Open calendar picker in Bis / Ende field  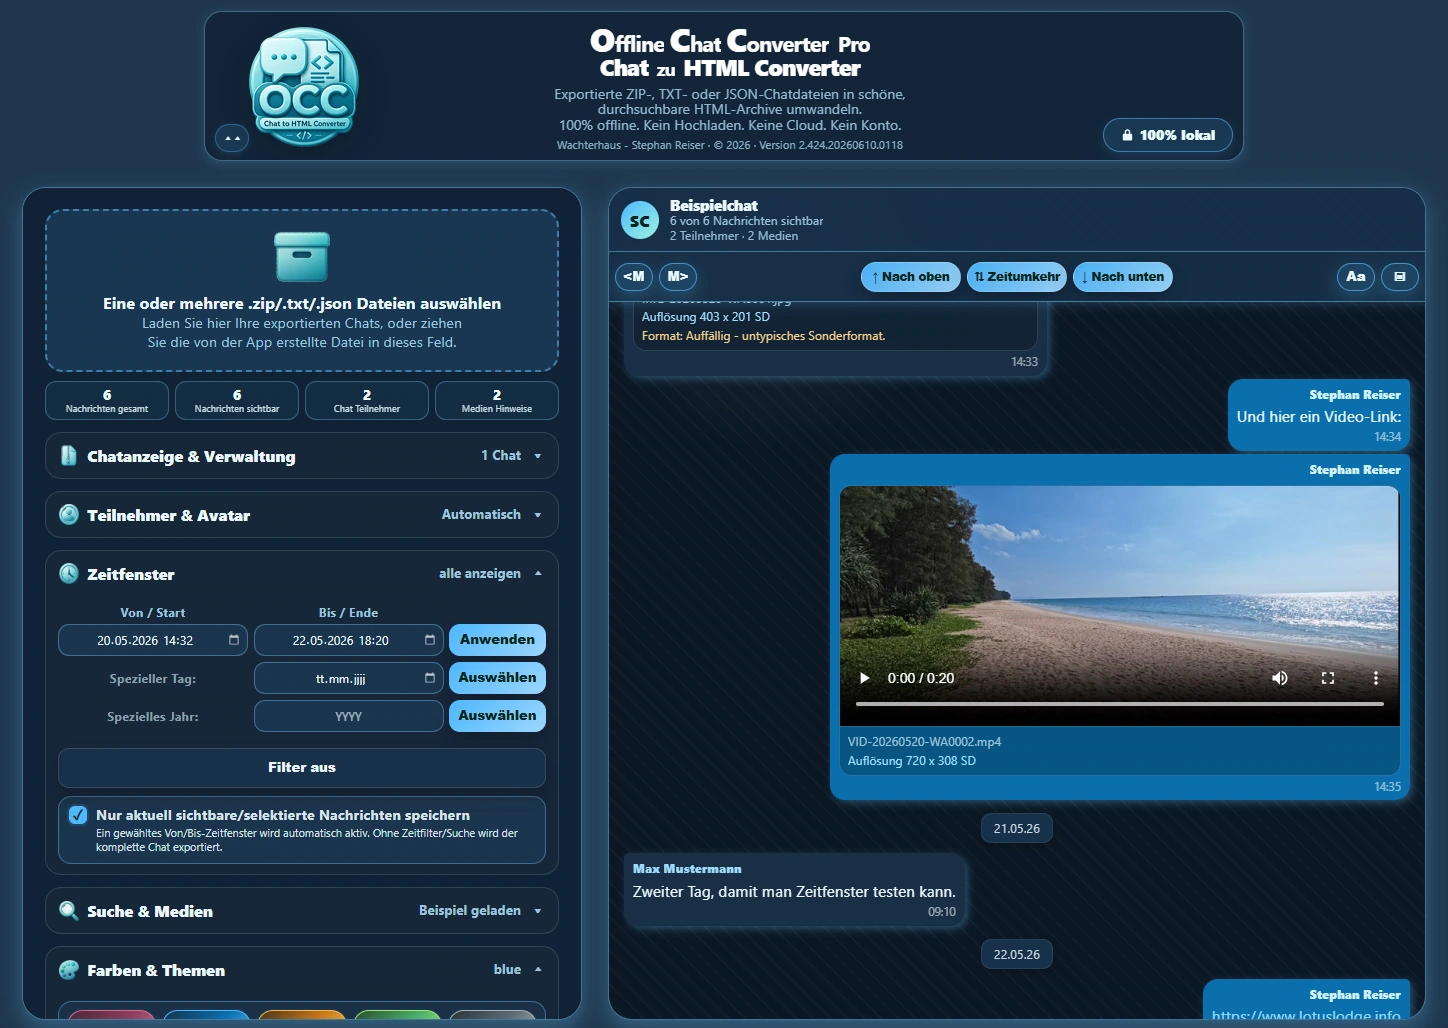(430, 640)
